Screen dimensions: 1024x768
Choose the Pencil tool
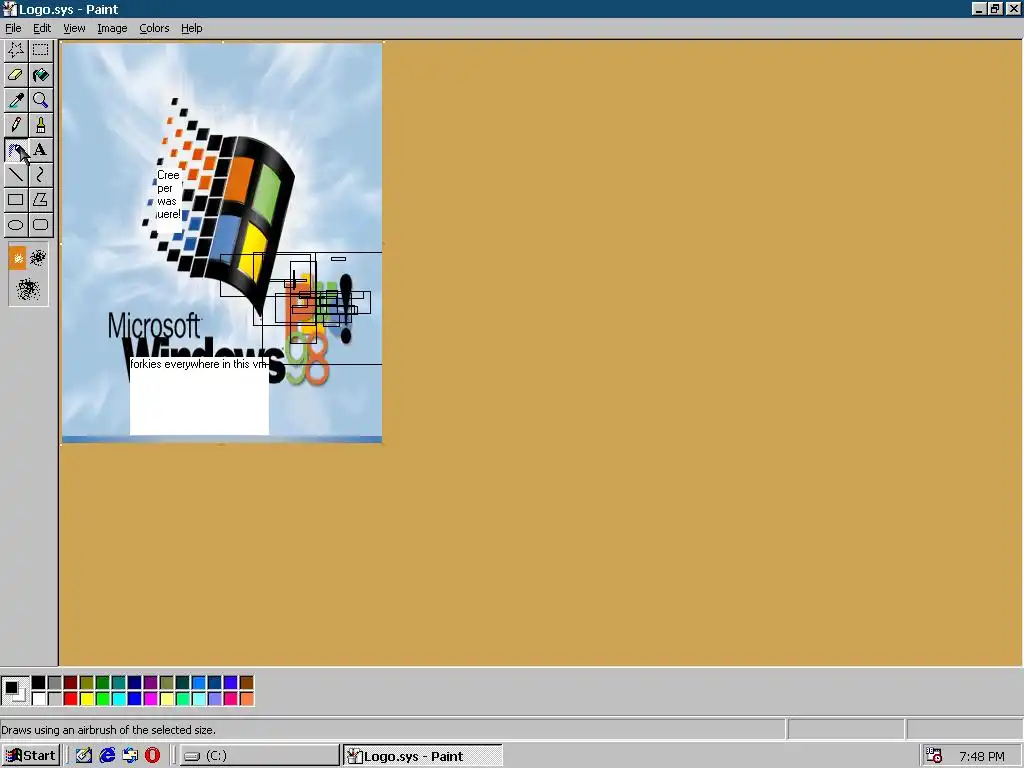(x=16, y=125)
